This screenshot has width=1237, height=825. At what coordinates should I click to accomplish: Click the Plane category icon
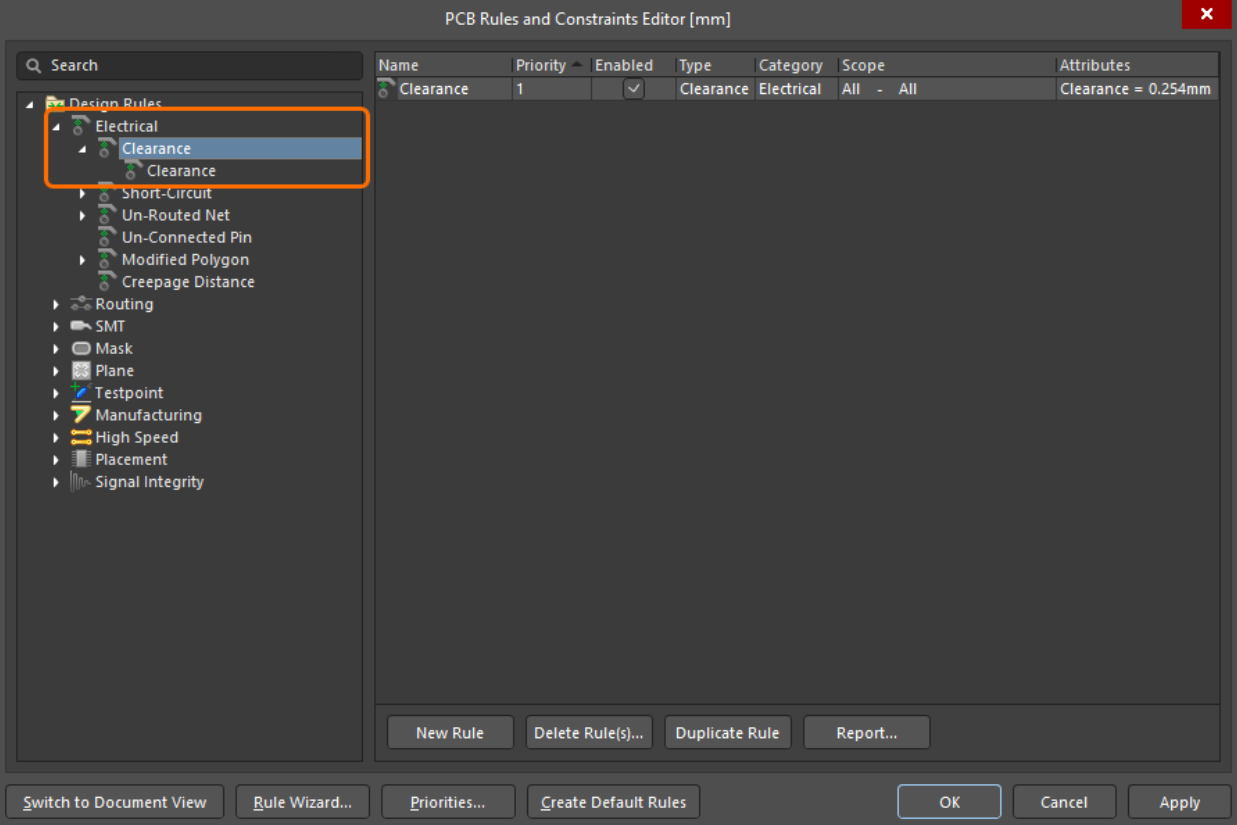point(81,371)
